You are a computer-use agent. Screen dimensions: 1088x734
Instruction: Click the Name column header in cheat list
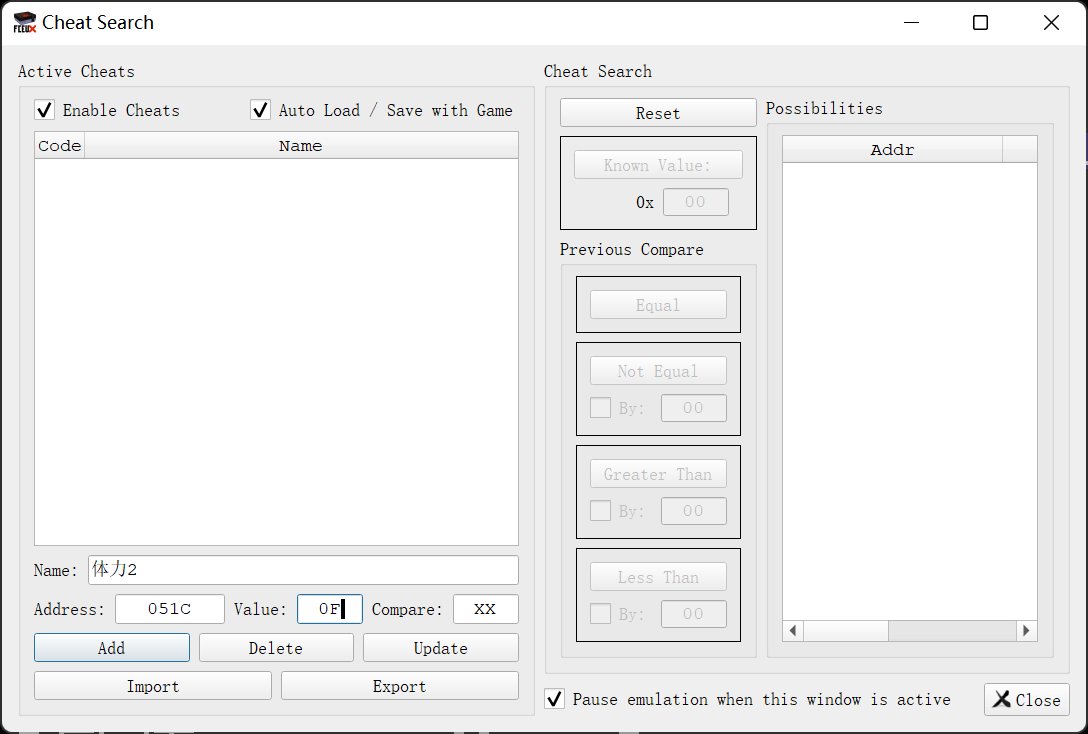300,146
